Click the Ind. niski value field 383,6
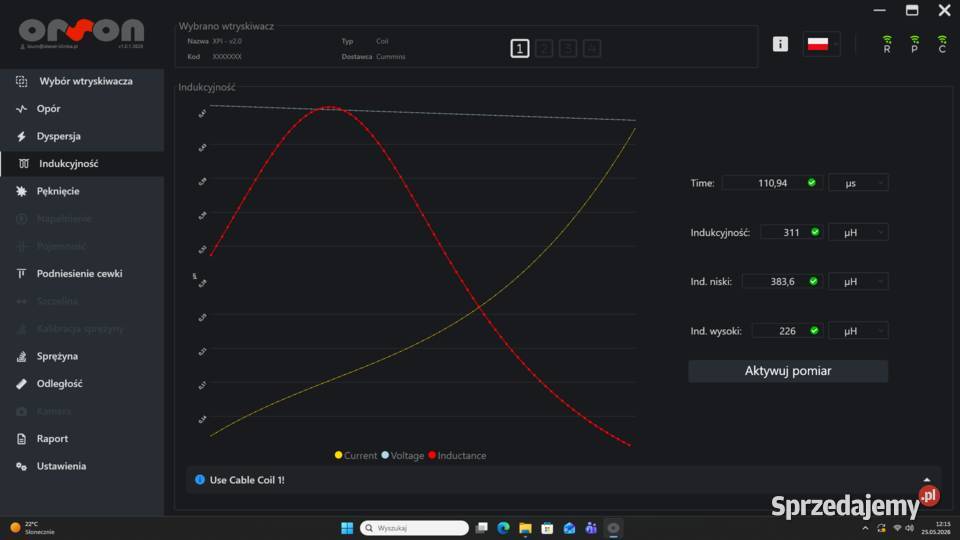The height and width of the screenshot is (540, 960). (782, 282)
